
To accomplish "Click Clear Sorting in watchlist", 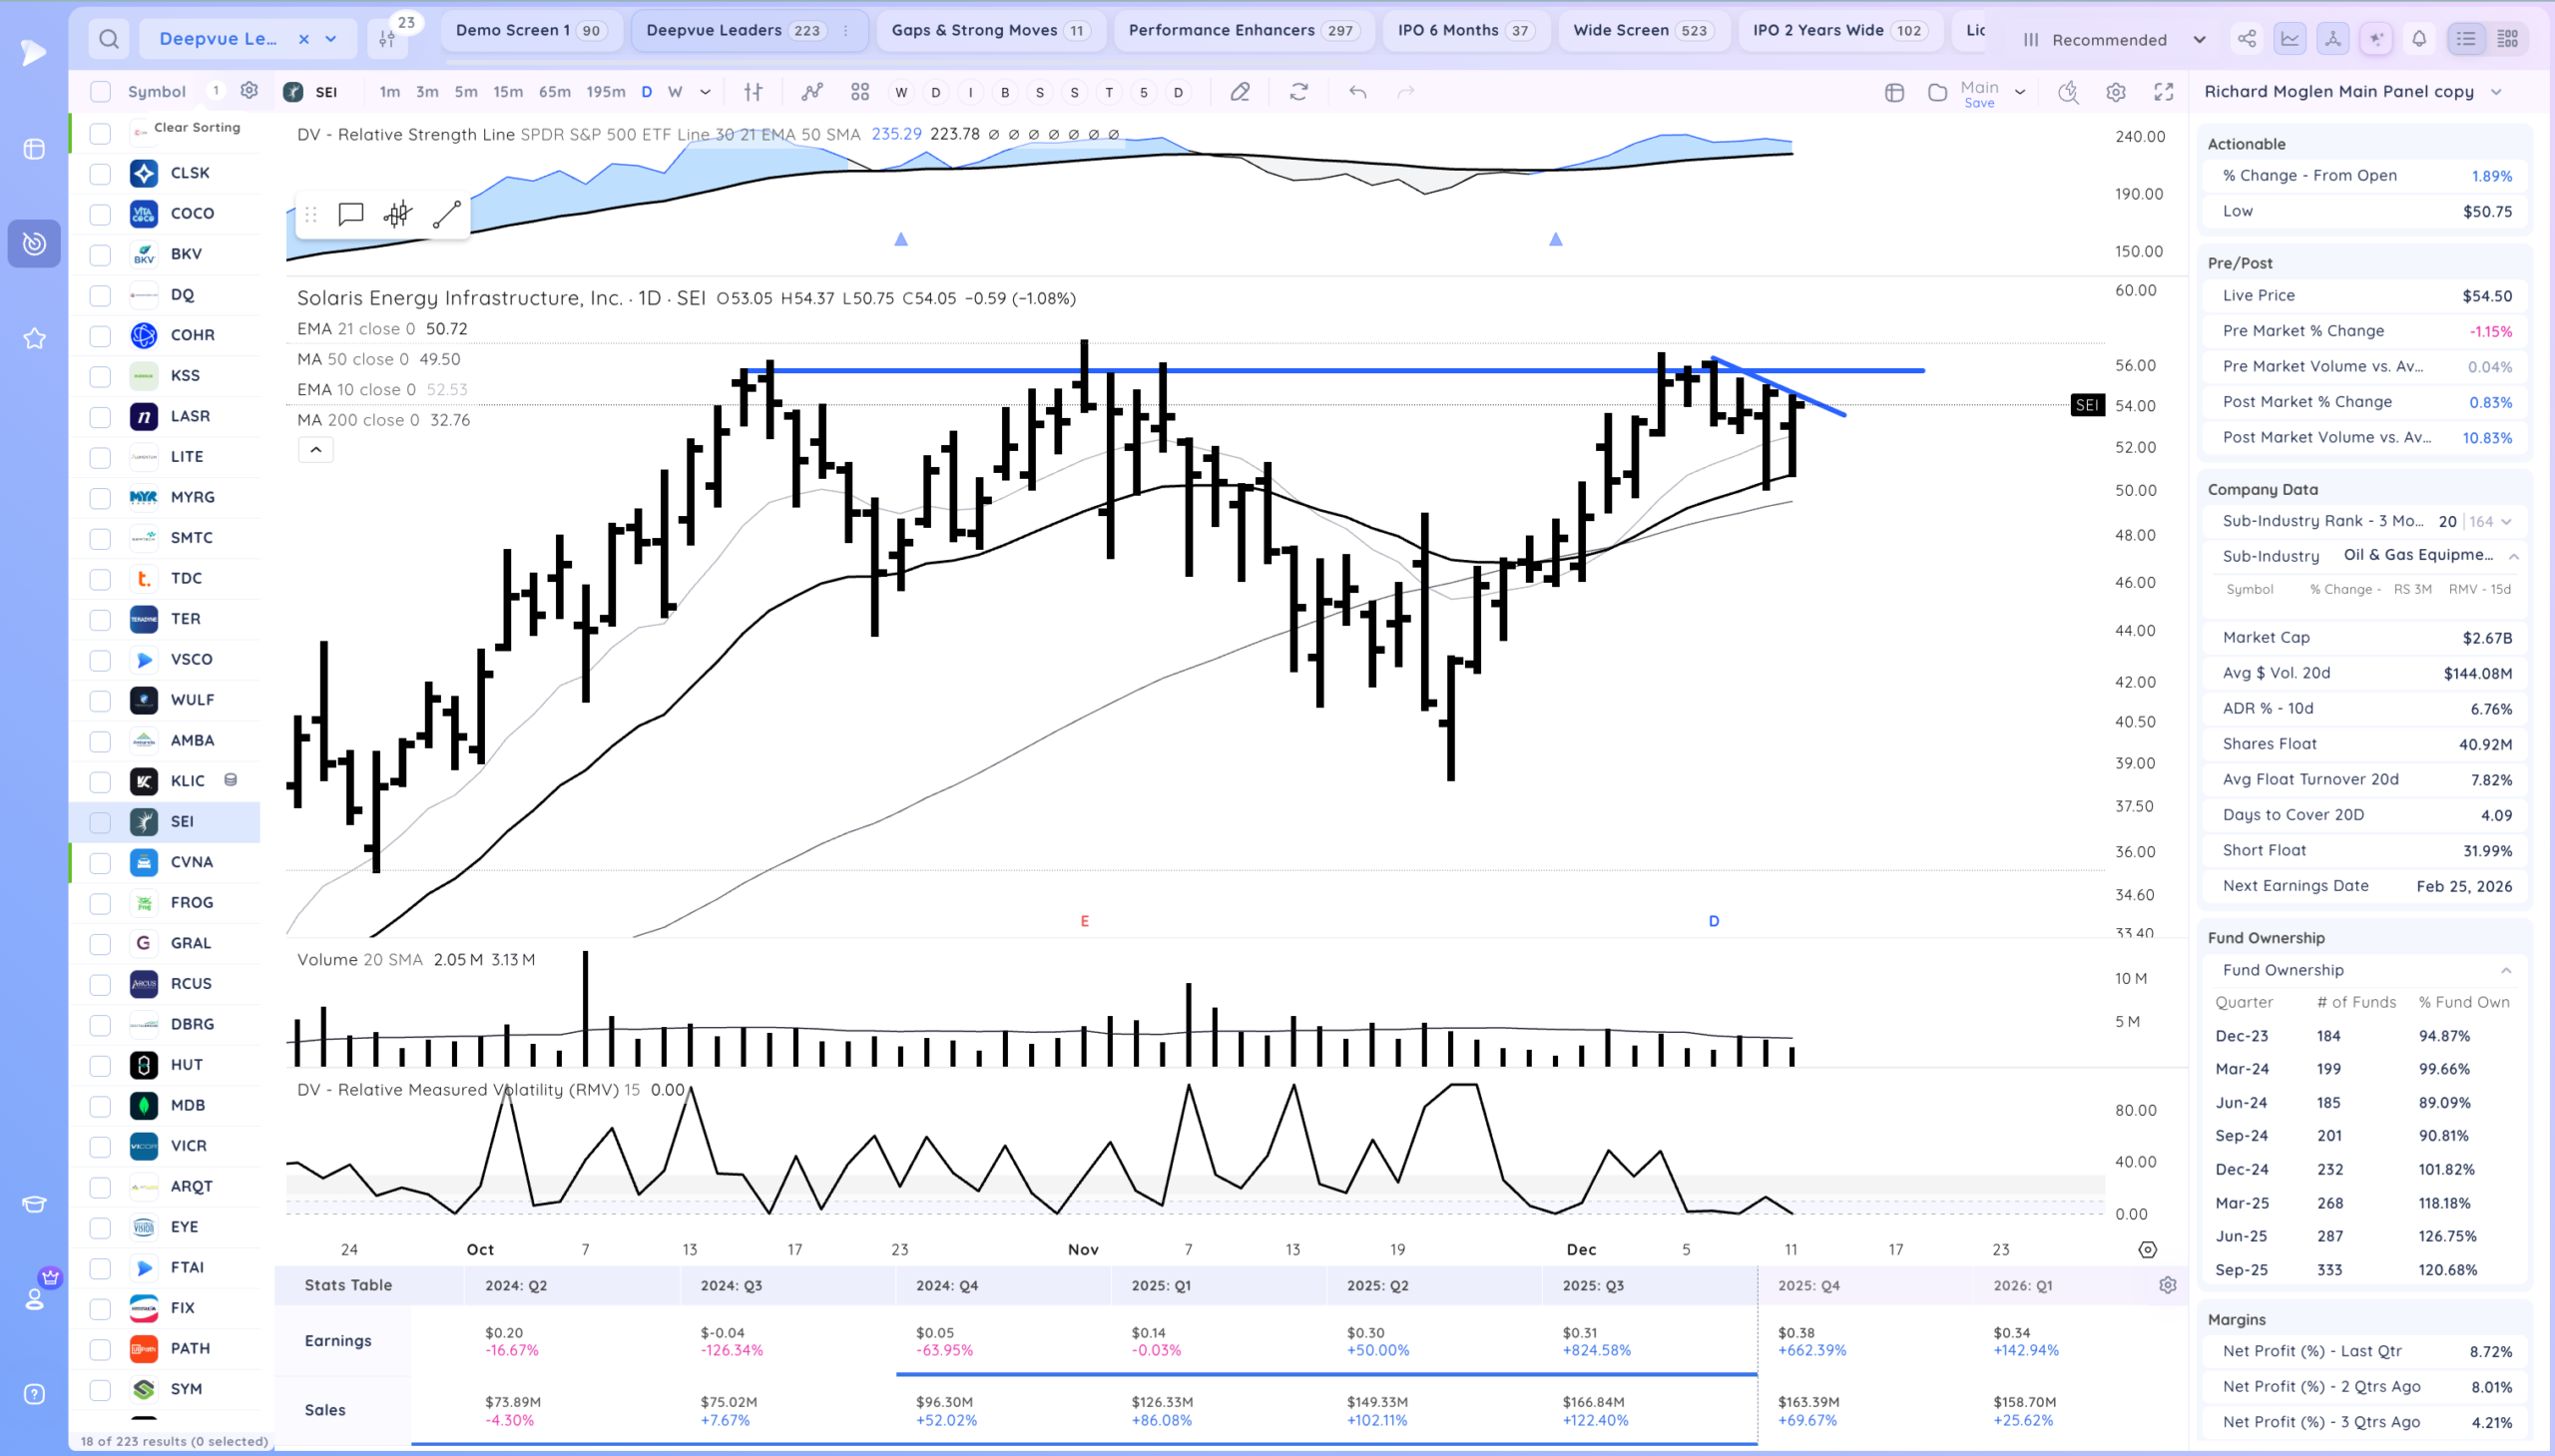I will point(196,128).
